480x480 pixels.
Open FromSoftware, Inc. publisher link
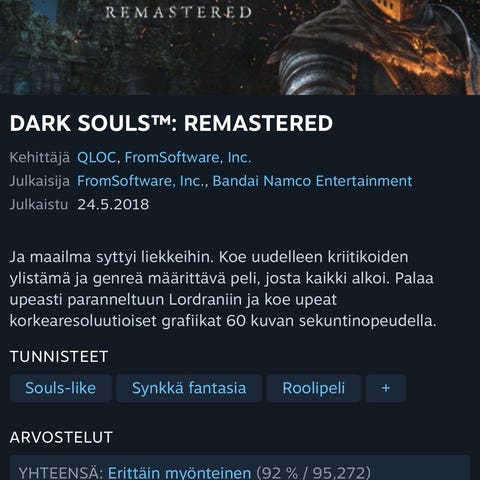pyautogui.click(x=140, y=181)
